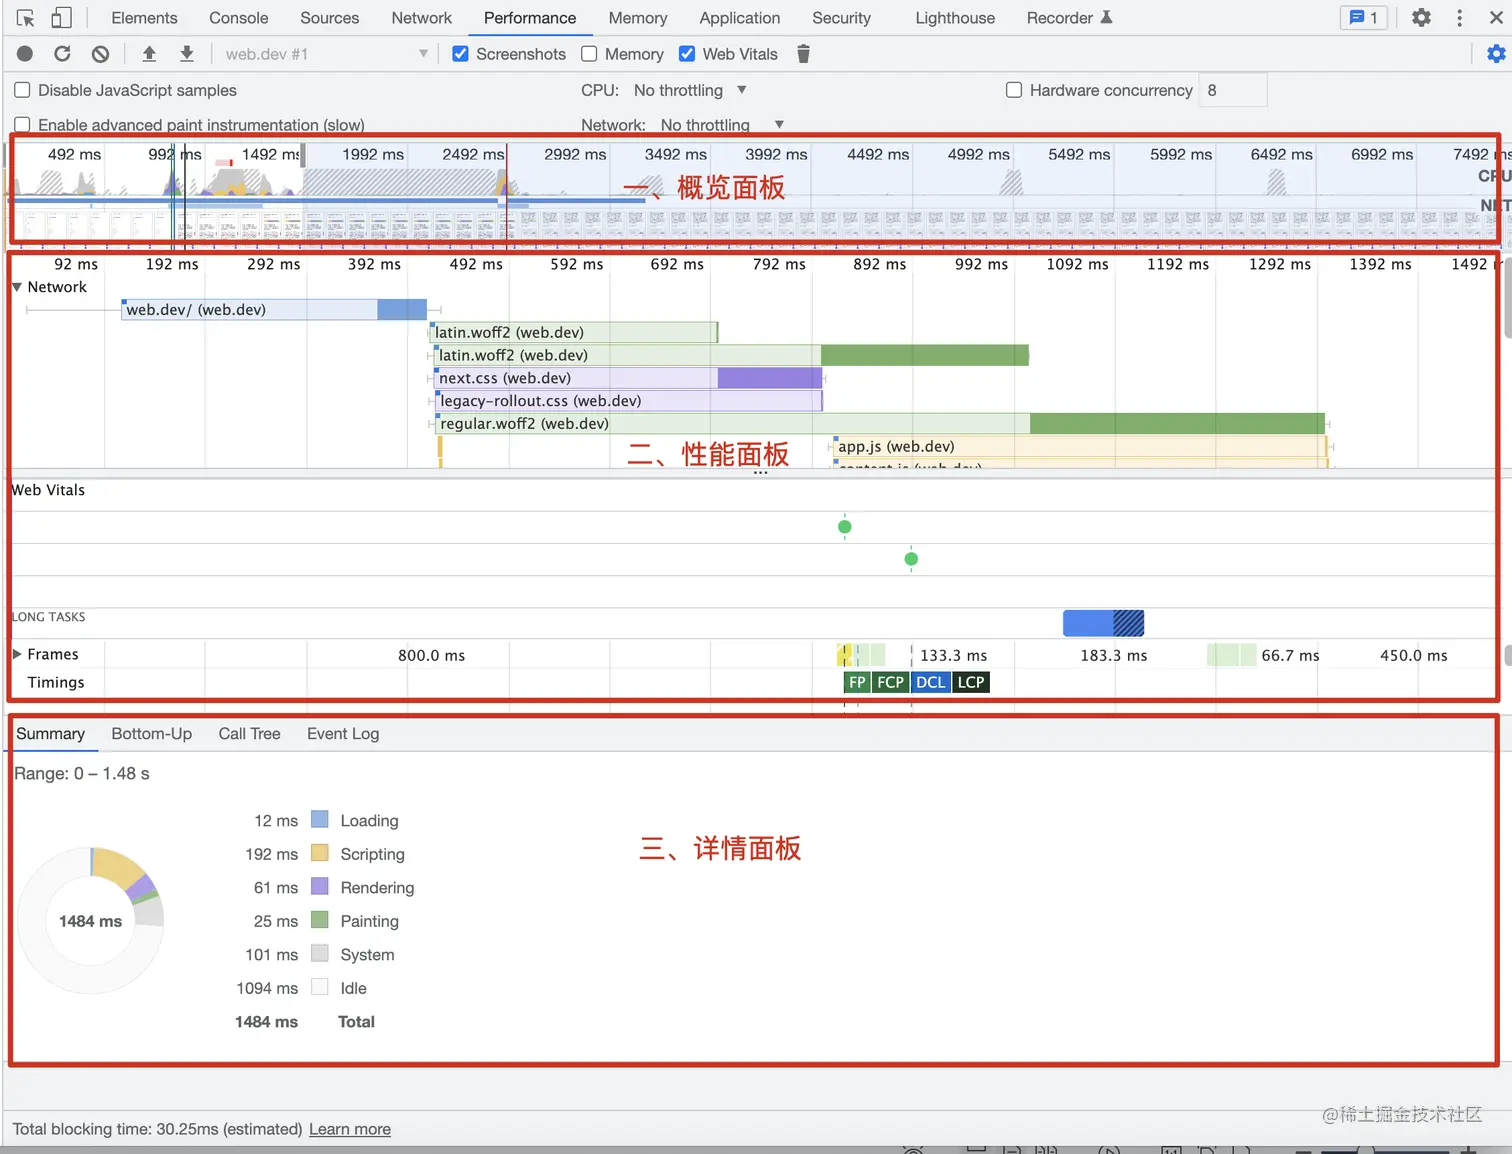The image size is (1512, 1154).
Task: Toggle the Memory checkbox in toolbar
Action: point(589,54)
